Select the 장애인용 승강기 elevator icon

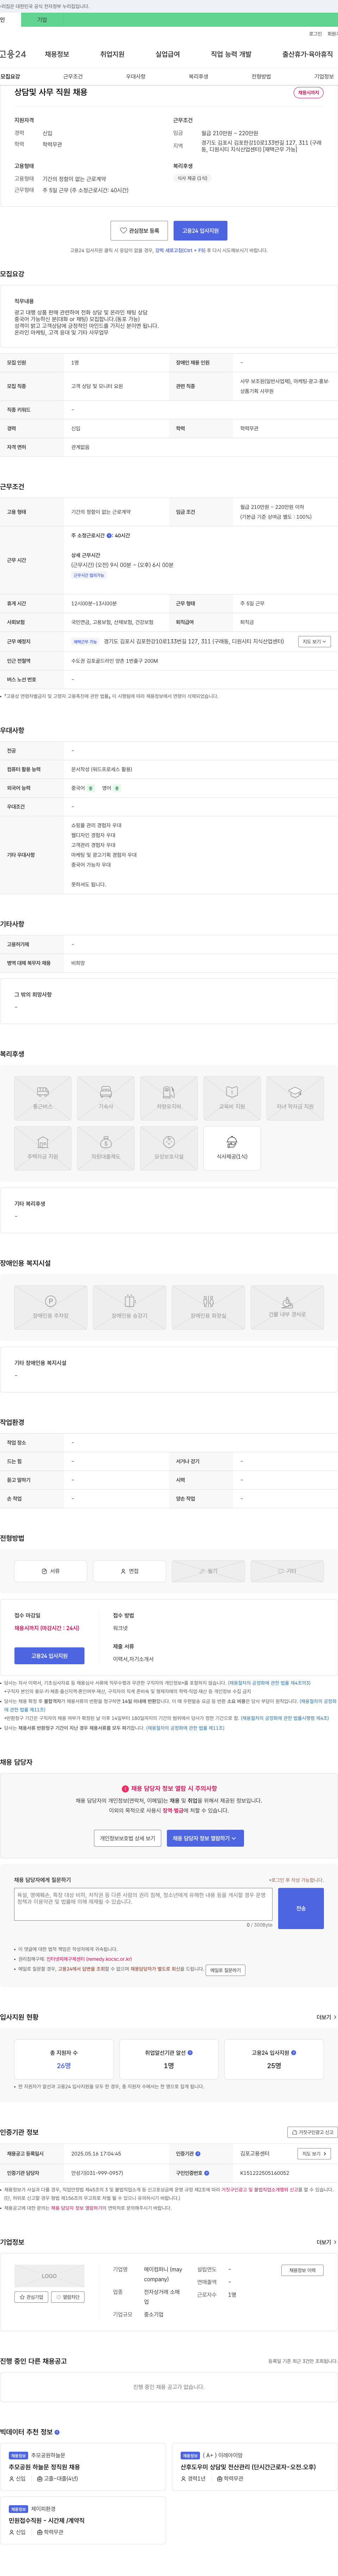(130, 1307)
